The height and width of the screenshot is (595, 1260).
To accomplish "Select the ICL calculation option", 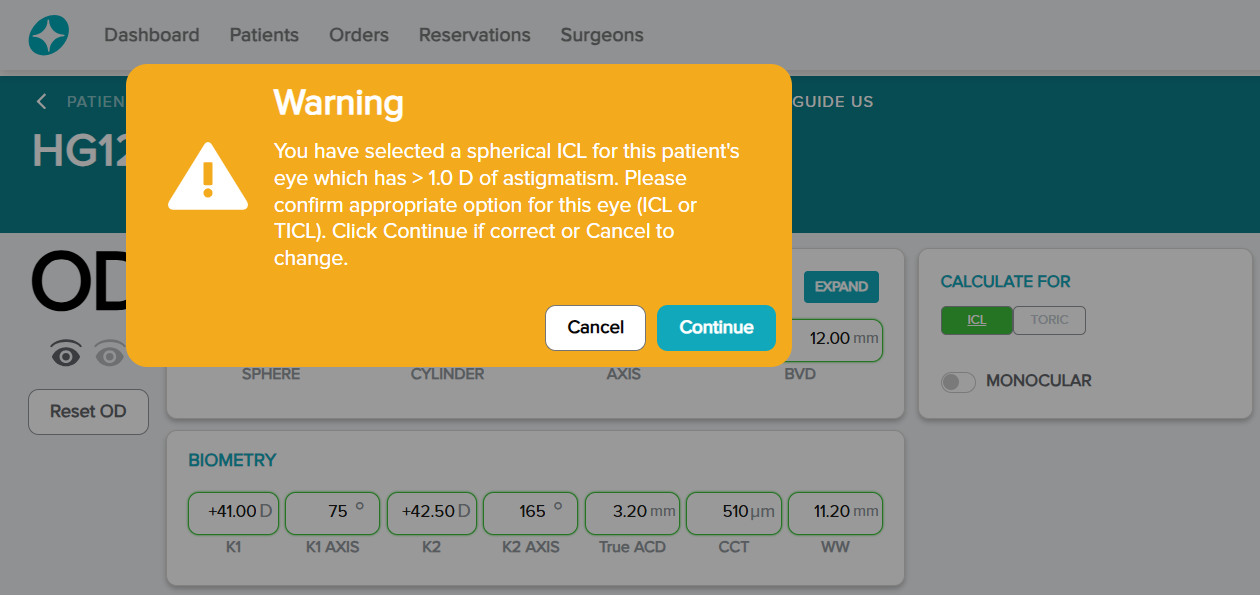I will point(976,320).
